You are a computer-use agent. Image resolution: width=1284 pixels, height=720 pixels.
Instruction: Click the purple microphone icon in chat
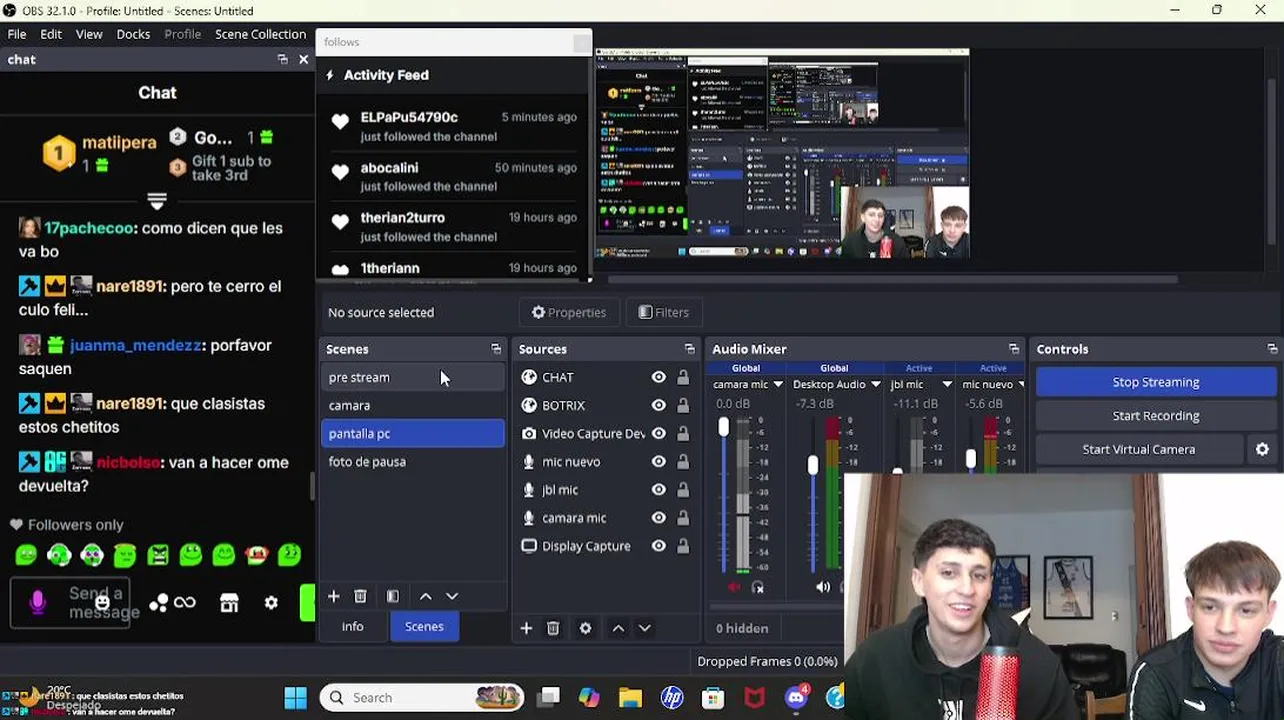[x=38, y=602]
